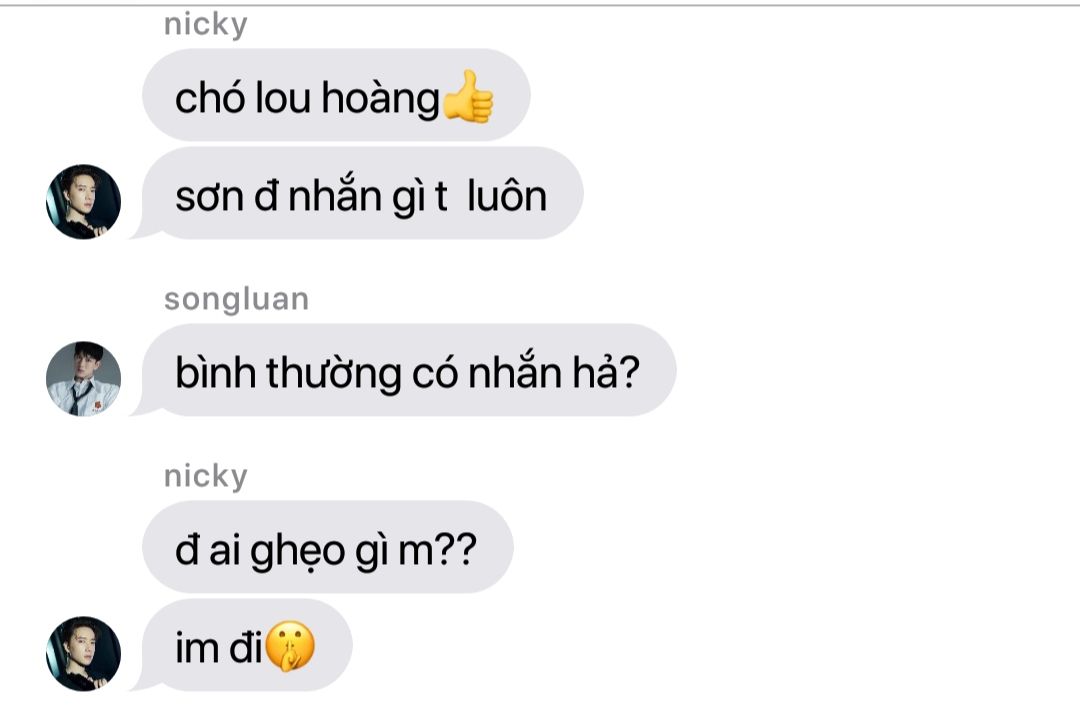
Task: Click the word "hoàng" in first message
Action: coord(380,98)
